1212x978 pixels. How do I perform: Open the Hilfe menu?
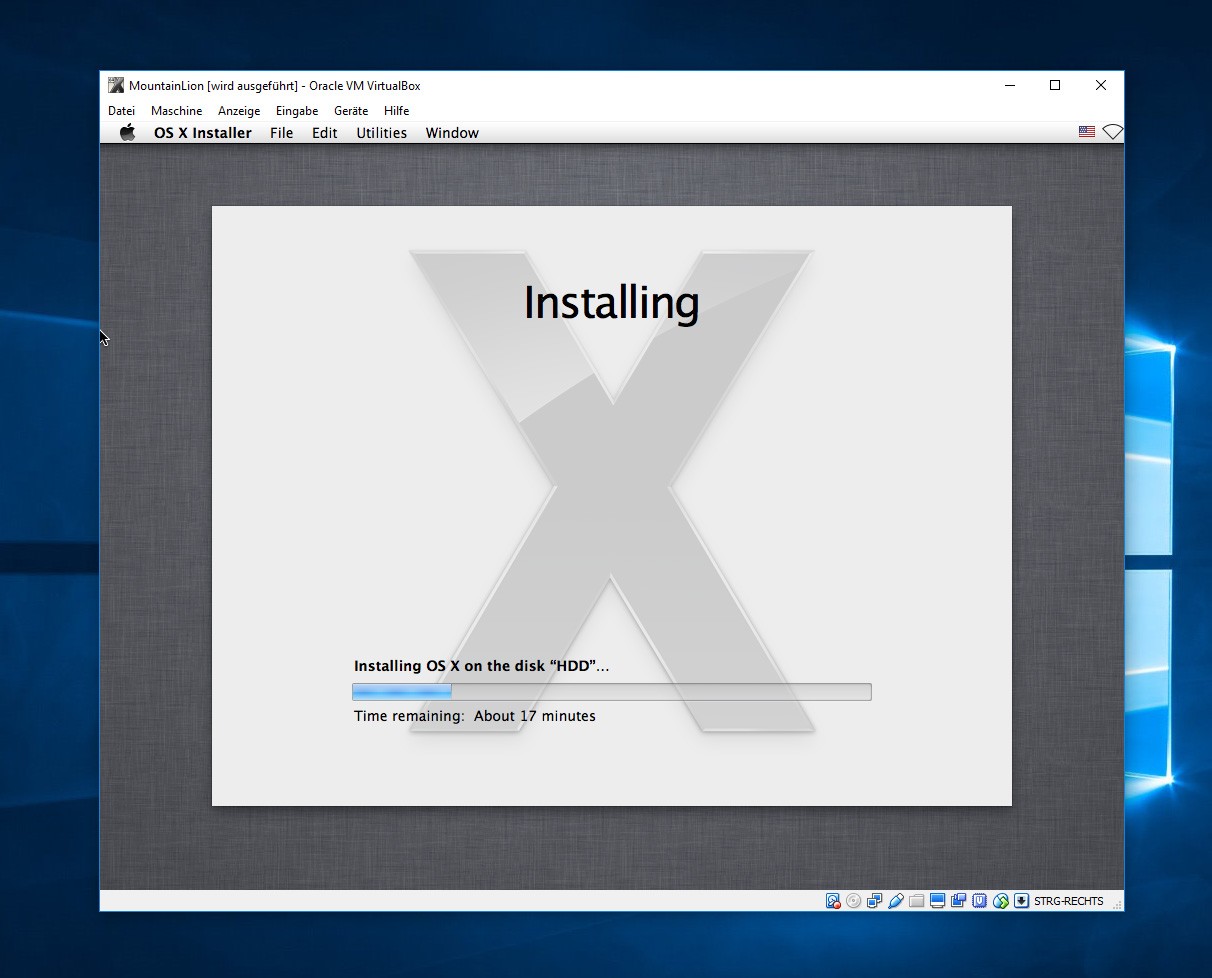click(x=397, y=111)
